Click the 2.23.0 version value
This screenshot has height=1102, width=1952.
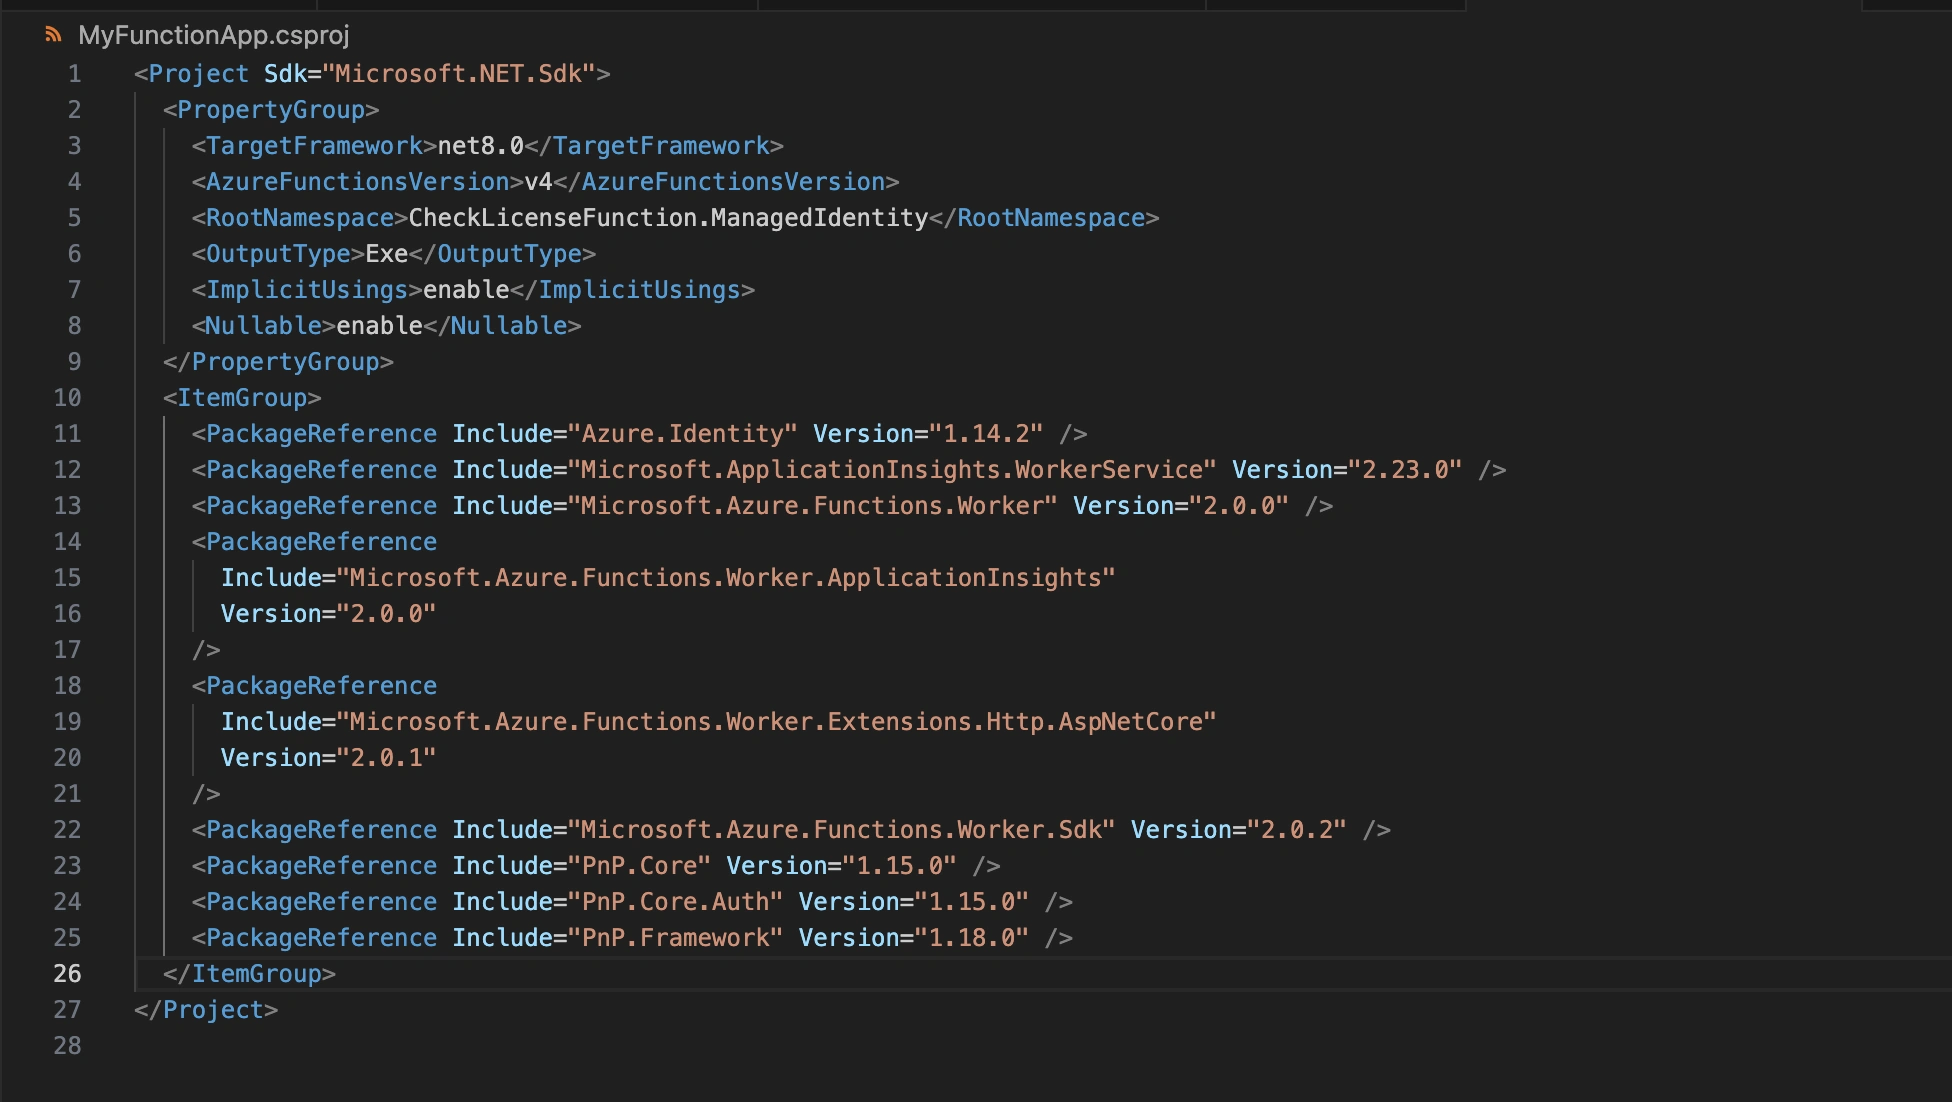(1406, 470)
